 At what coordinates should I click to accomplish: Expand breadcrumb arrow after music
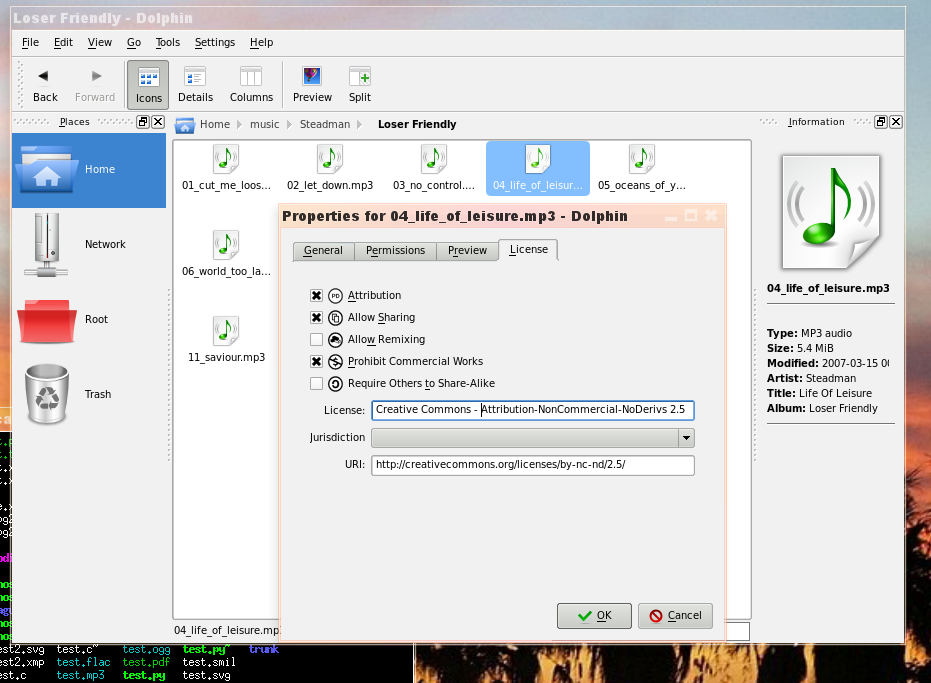point(290,125)
